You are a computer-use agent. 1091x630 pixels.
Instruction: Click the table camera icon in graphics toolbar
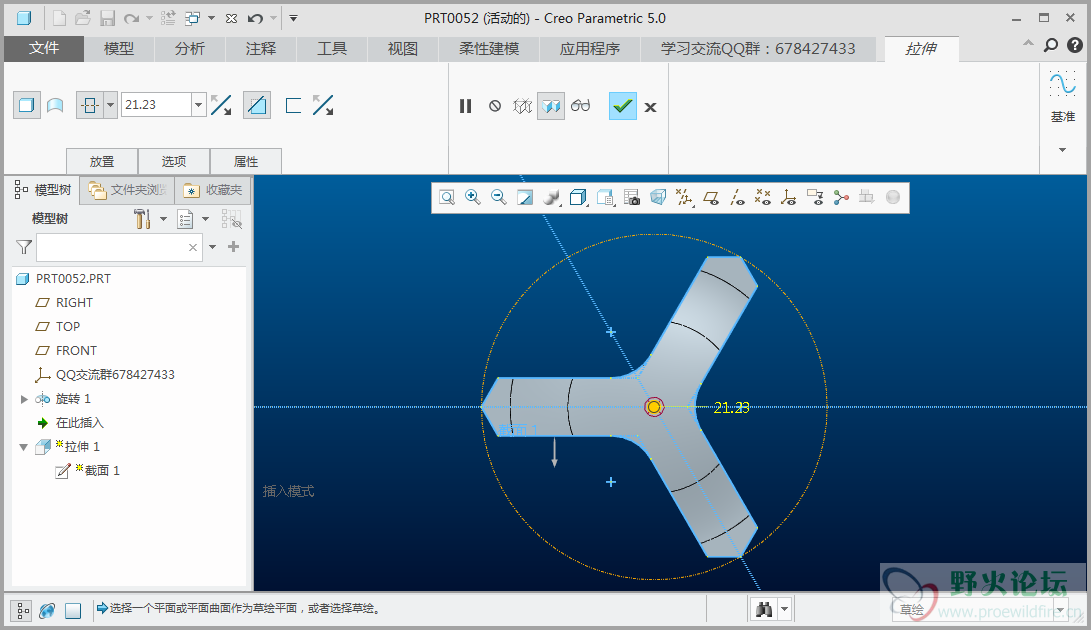[x=631, y=198]
